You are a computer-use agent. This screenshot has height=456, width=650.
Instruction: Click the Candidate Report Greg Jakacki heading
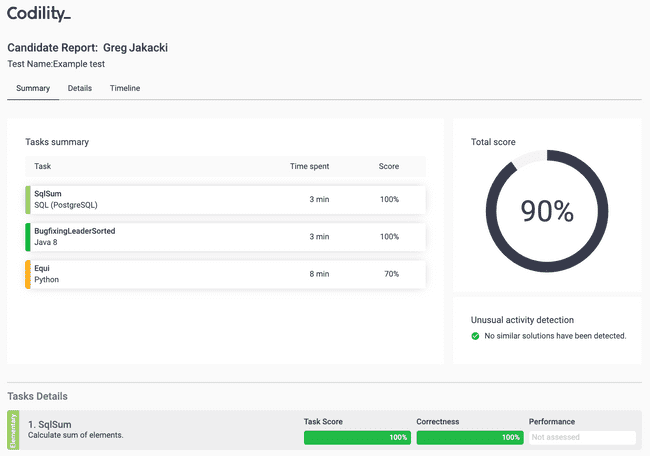[x=87, y=48]
